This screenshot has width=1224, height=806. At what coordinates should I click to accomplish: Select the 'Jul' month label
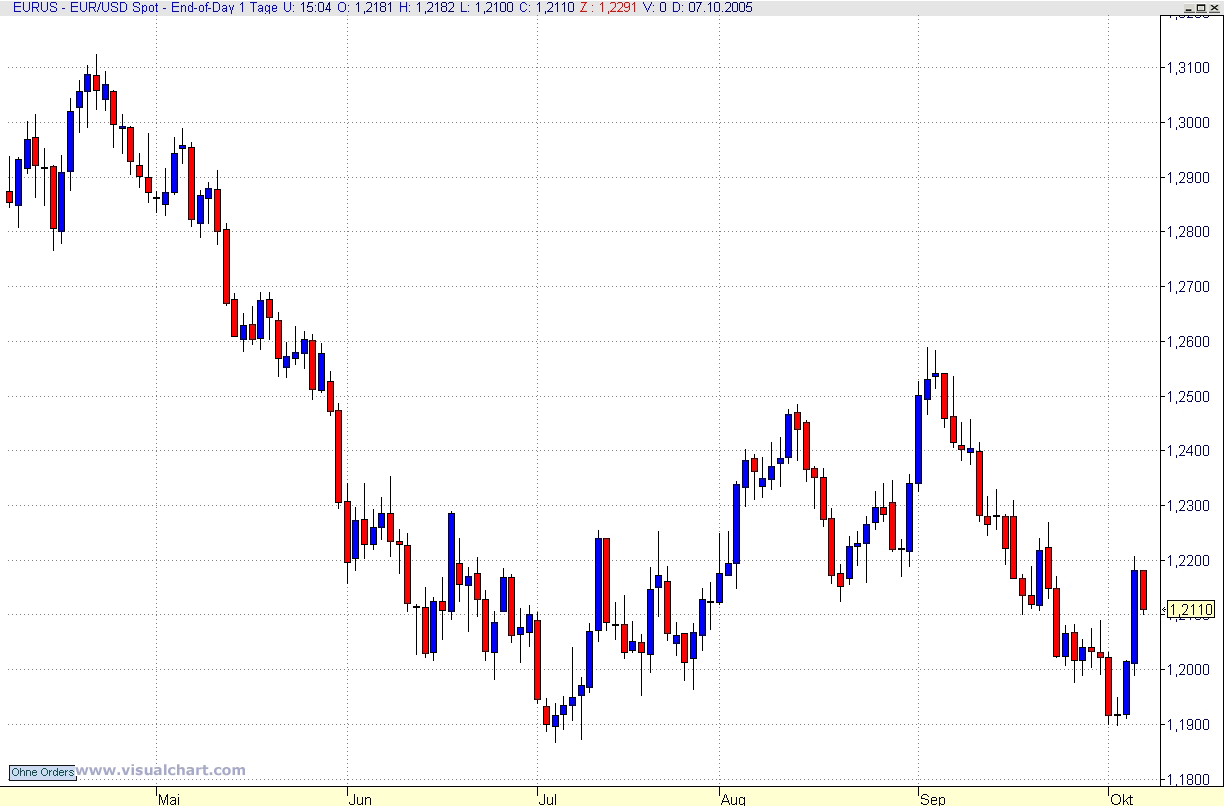[x=548, y=799]
